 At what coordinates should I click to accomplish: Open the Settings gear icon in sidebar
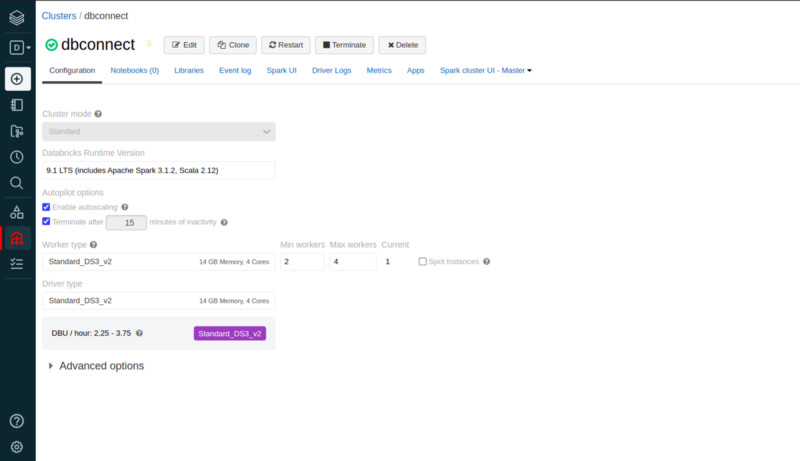[17, 447]
